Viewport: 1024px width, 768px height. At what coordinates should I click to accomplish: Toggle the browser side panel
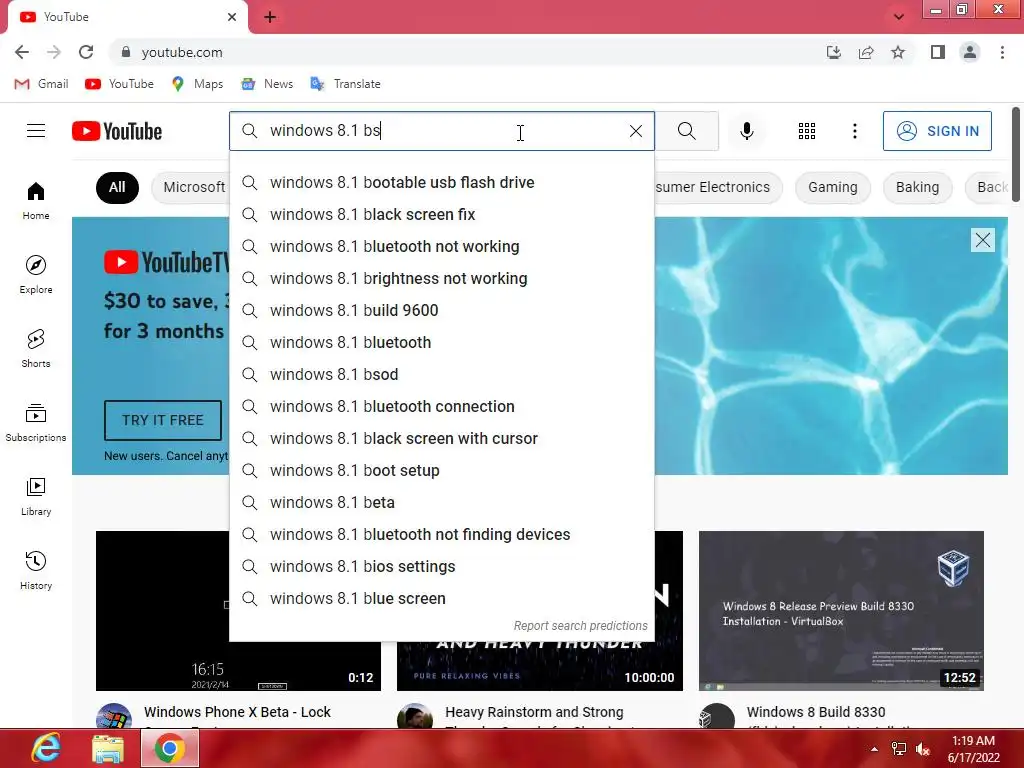937,52
